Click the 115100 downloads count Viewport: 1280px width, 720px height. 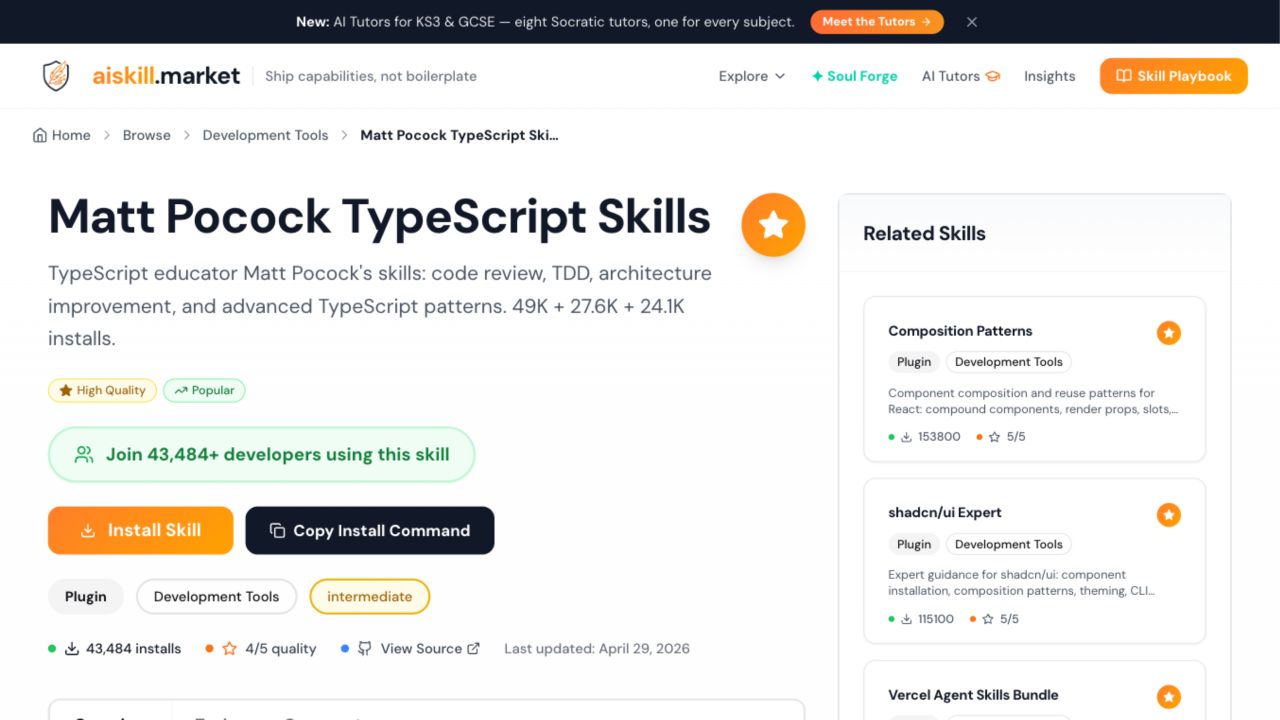[x=936, y=619]
